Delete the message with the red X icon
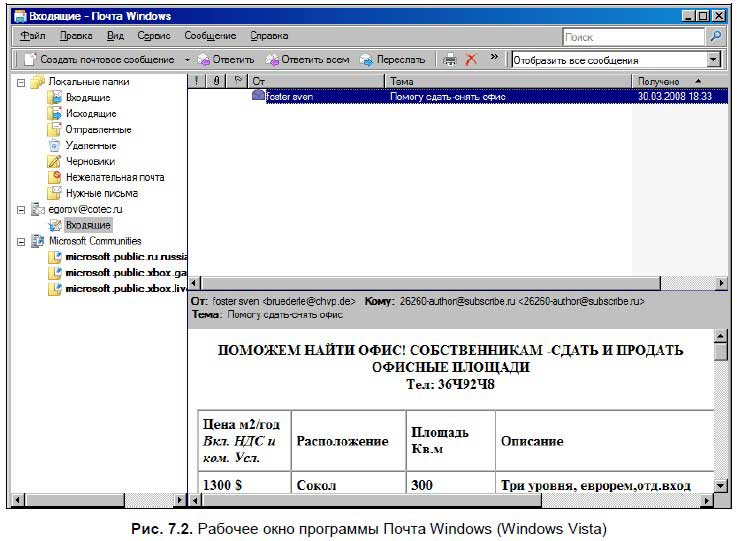Screen dimensions: 737x541 click(x=471, y=60)
